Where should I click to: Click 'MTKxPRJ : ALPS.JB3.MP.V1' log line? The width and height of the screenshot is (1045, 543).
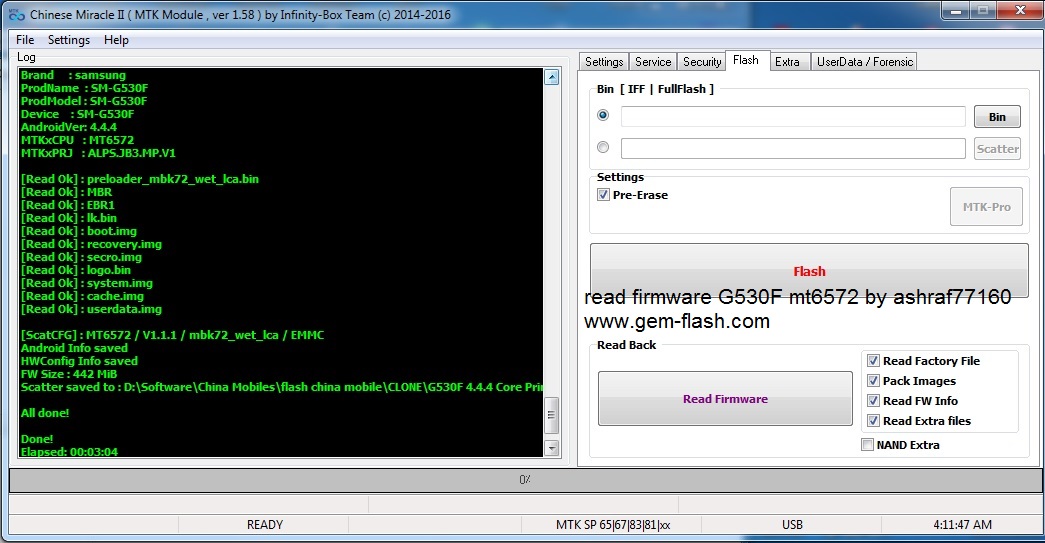coord(98,153)
